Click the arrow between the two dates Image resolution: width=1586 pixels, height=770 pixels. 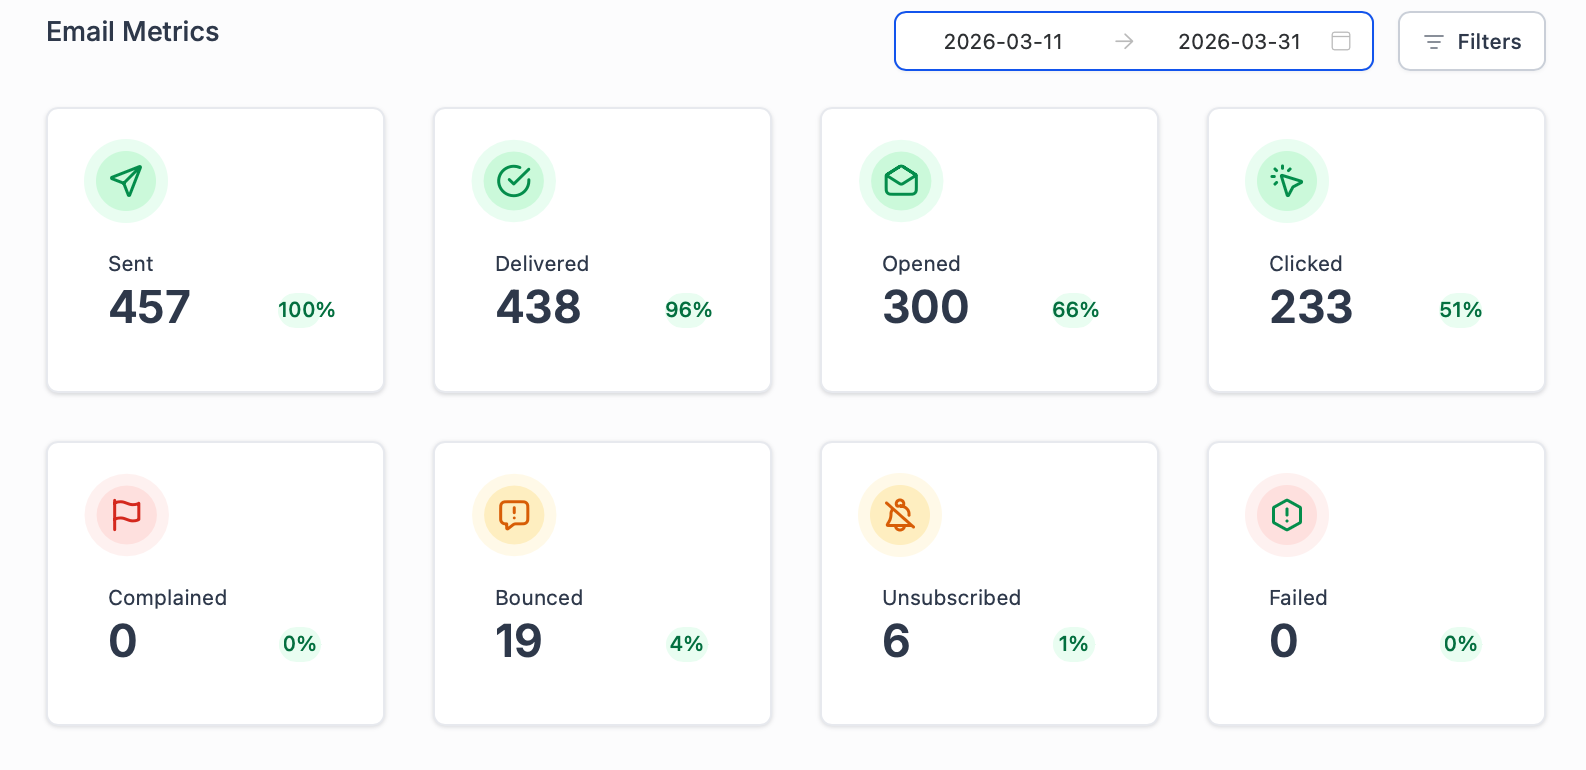[1125, 41]
